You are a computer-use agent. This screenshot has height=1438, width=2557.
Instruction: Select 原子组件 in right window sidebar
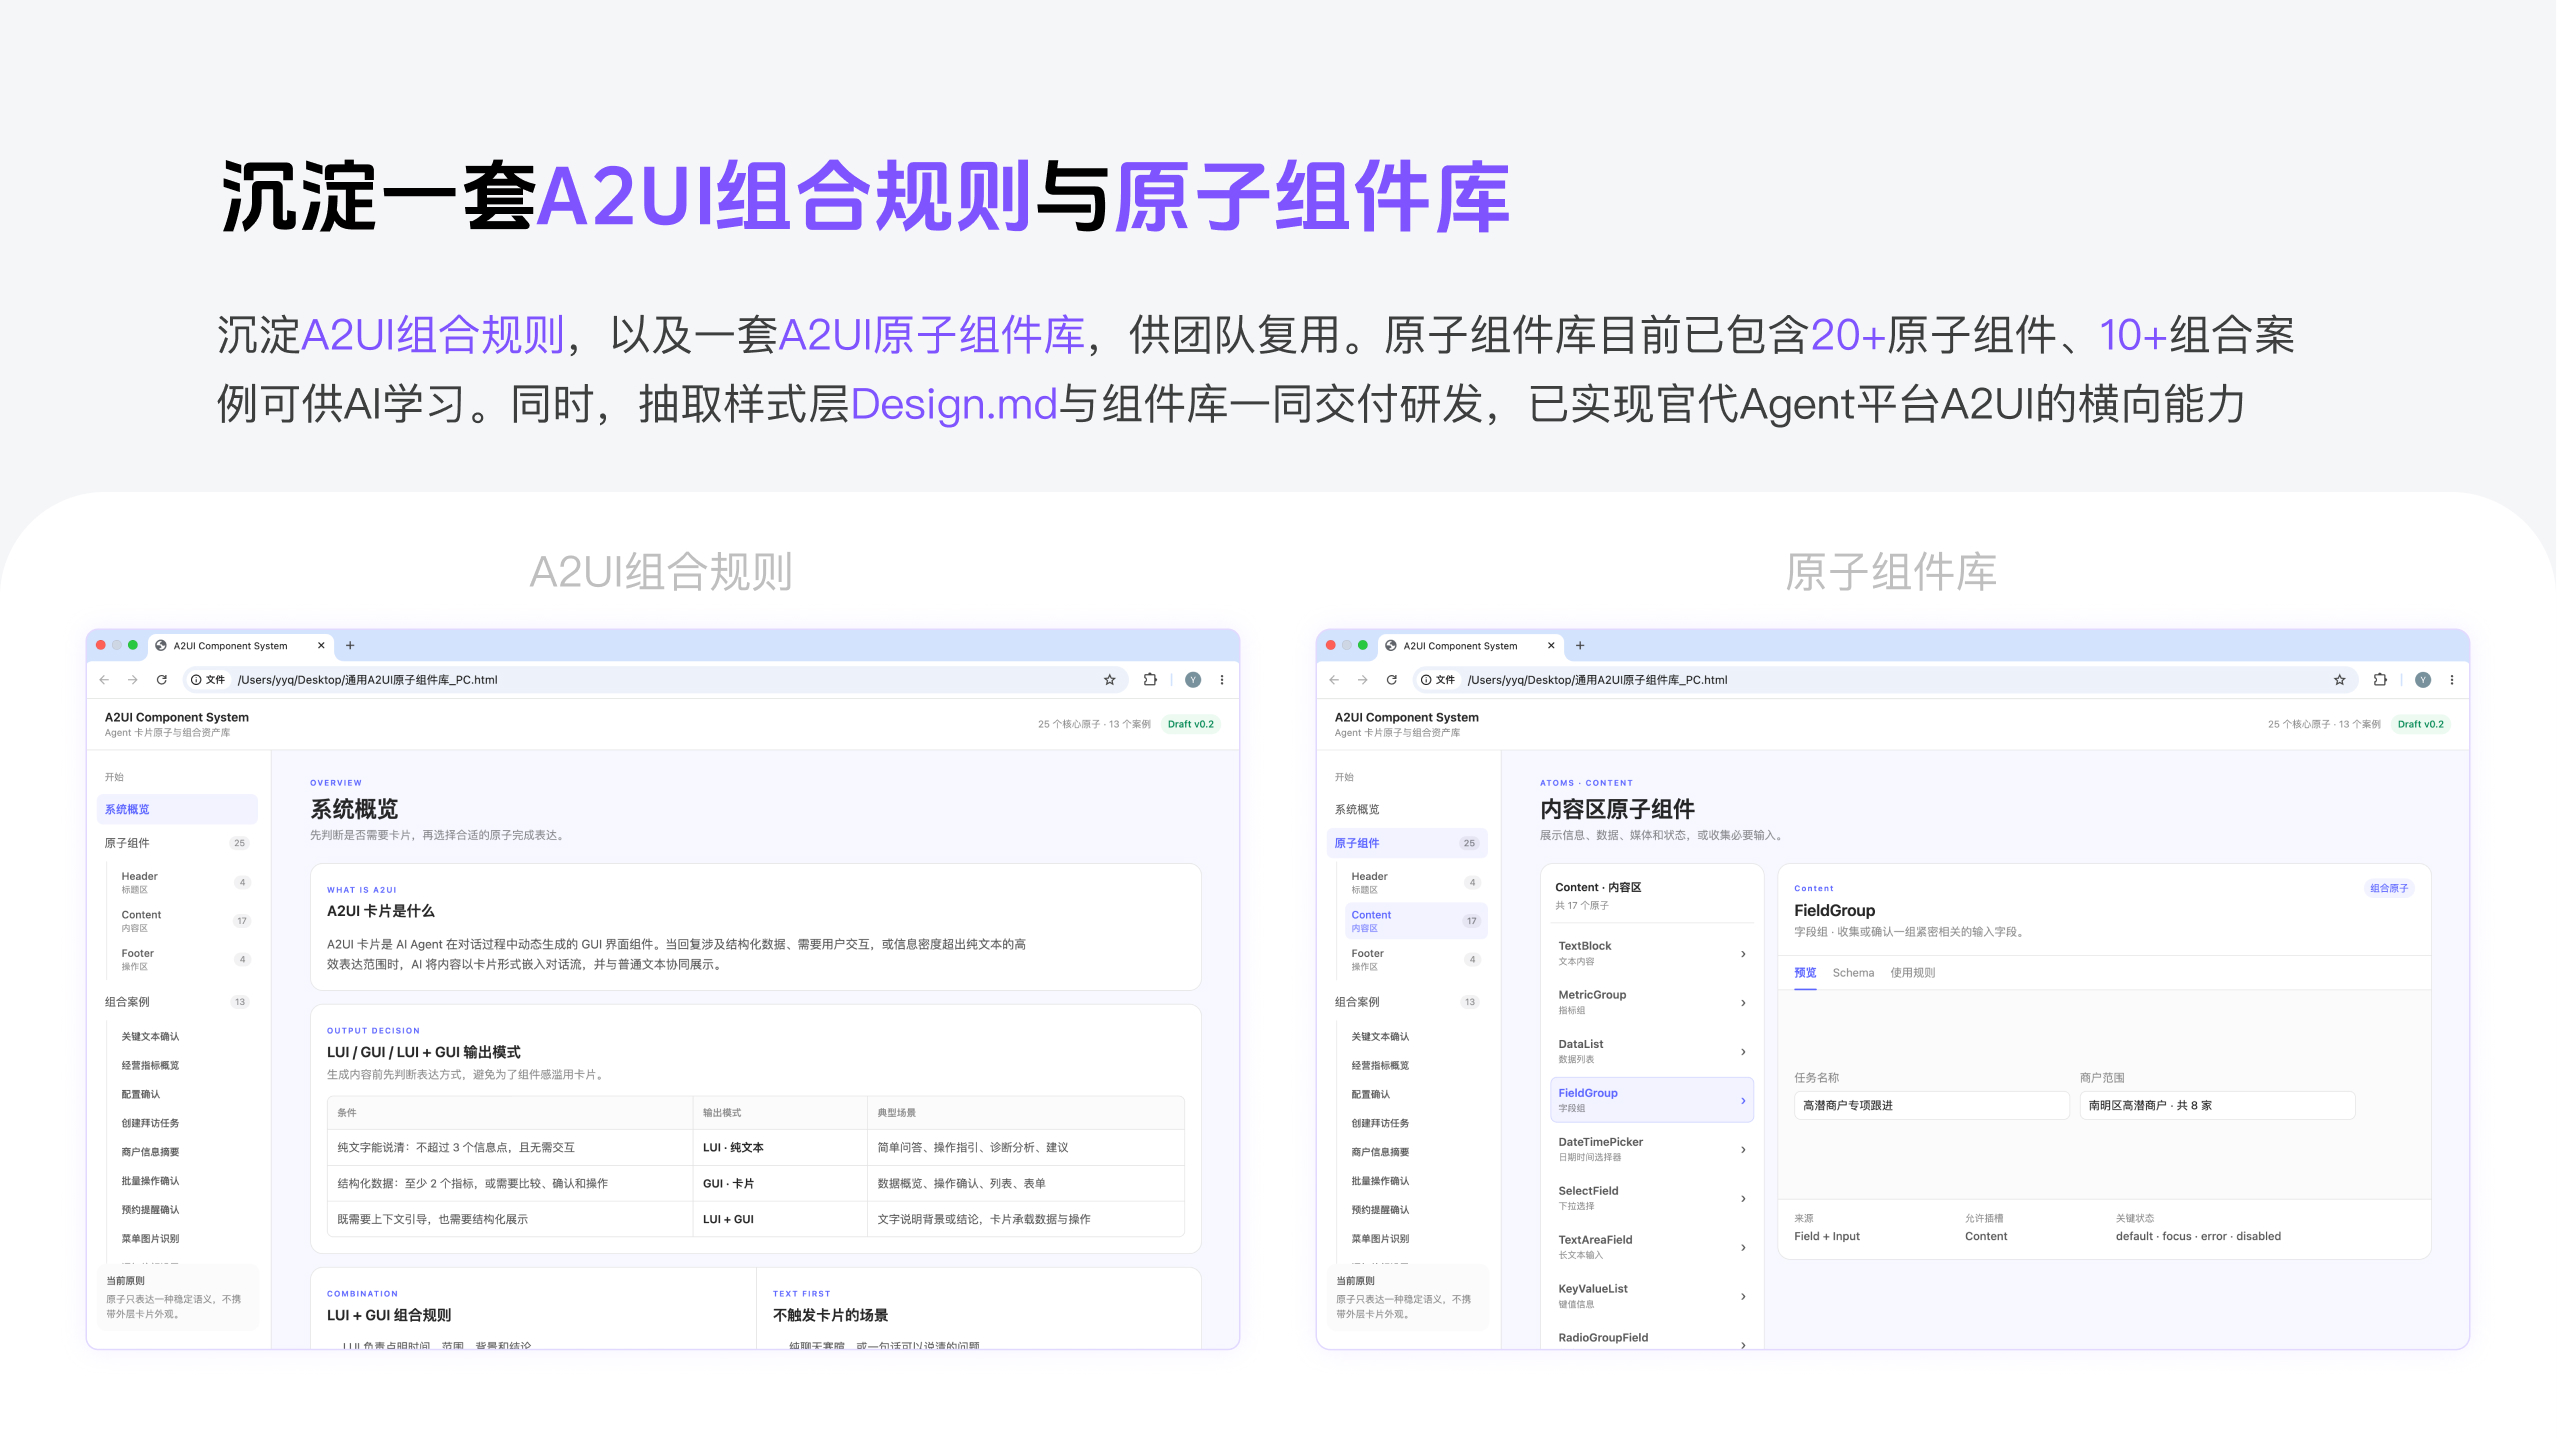click(x=1407, y=843)
